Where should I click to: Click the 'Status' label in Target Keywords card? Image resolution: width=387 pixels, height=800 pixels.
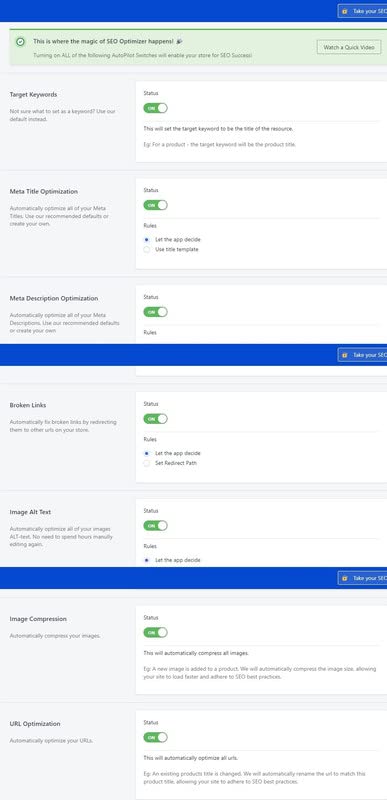(x=151, y=93)
